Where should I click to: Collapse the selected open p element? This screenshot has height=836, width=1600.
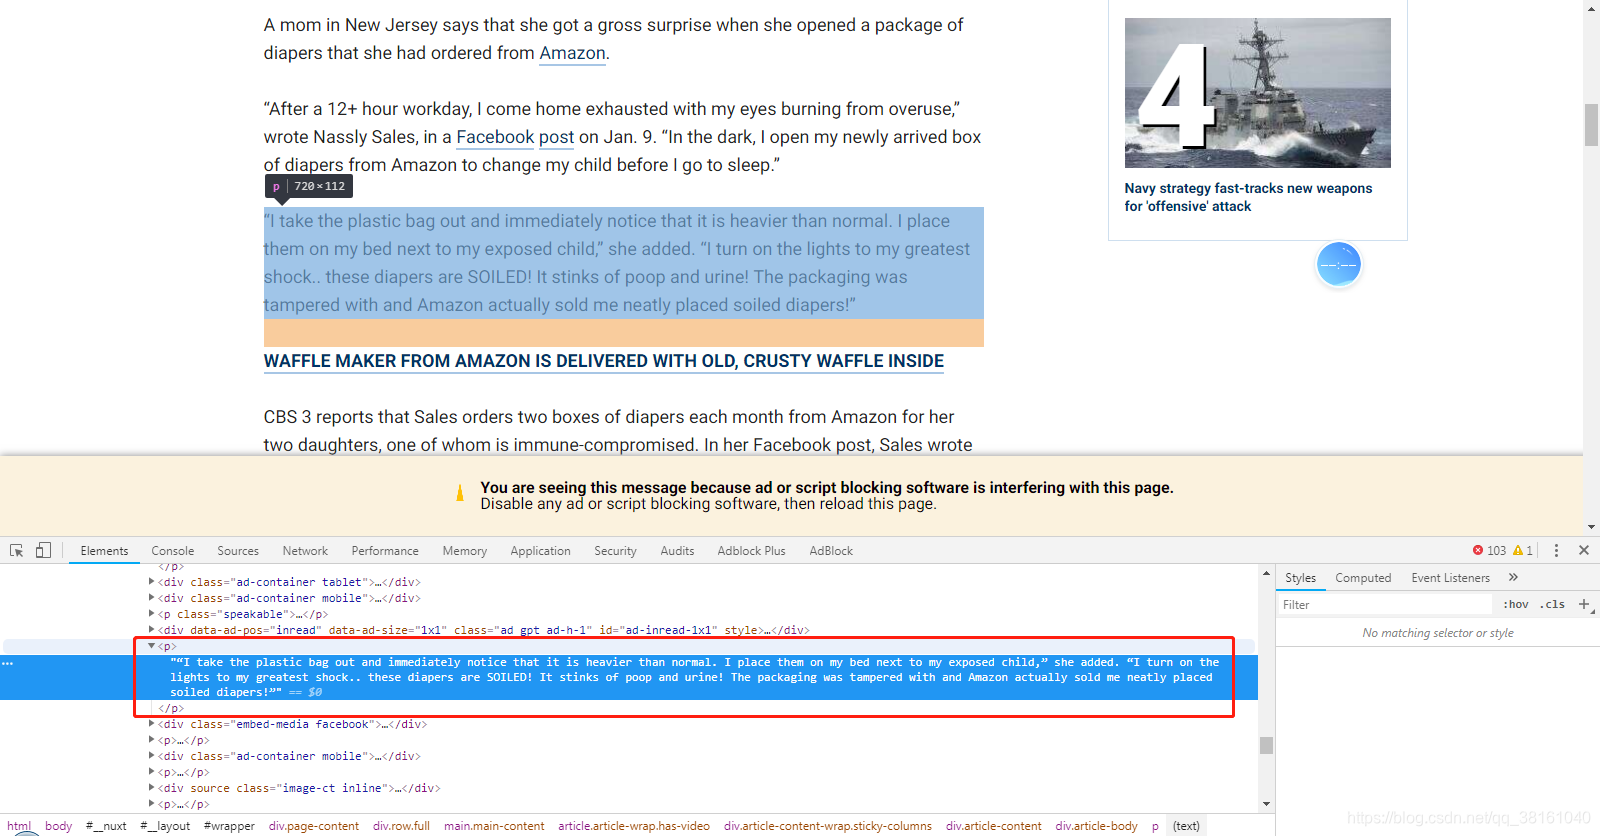click(x=152, y=646)
